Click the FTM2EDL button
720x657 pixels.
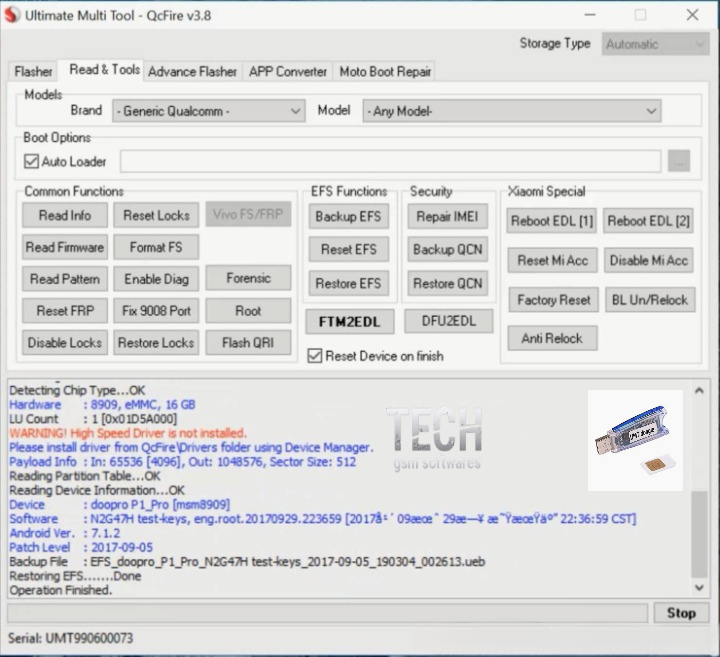click(349, 321)
